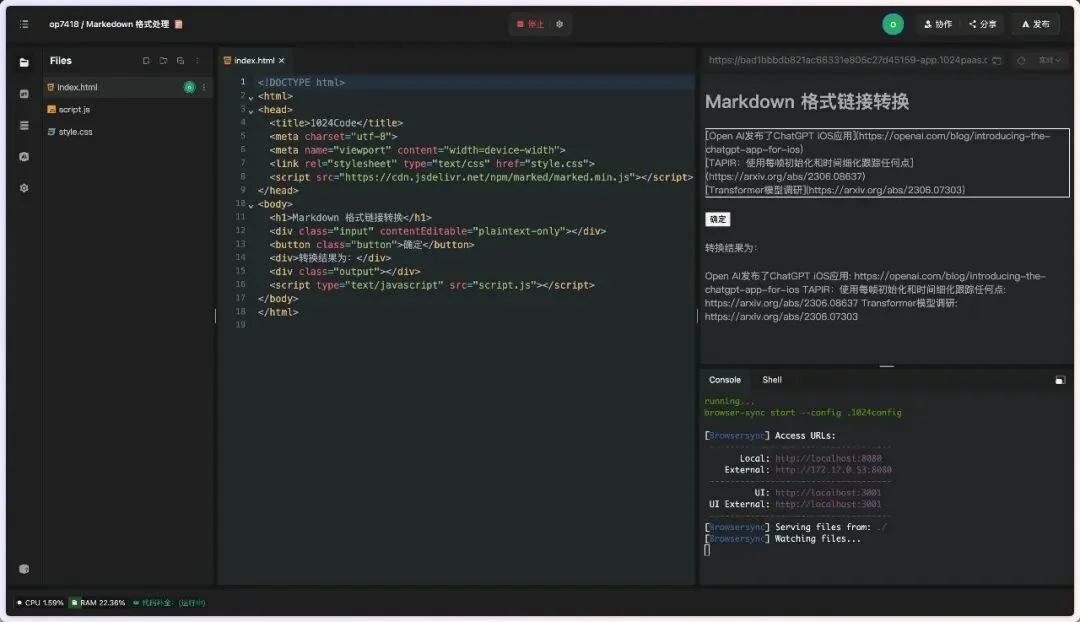Open the fourth sidebar icon above settings

[24, 157]
